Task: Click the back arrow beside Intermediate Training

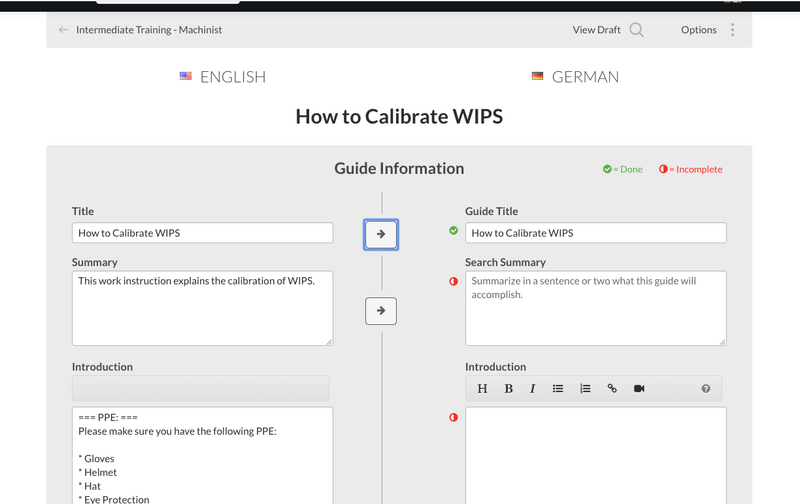Action: pos(64,30)
